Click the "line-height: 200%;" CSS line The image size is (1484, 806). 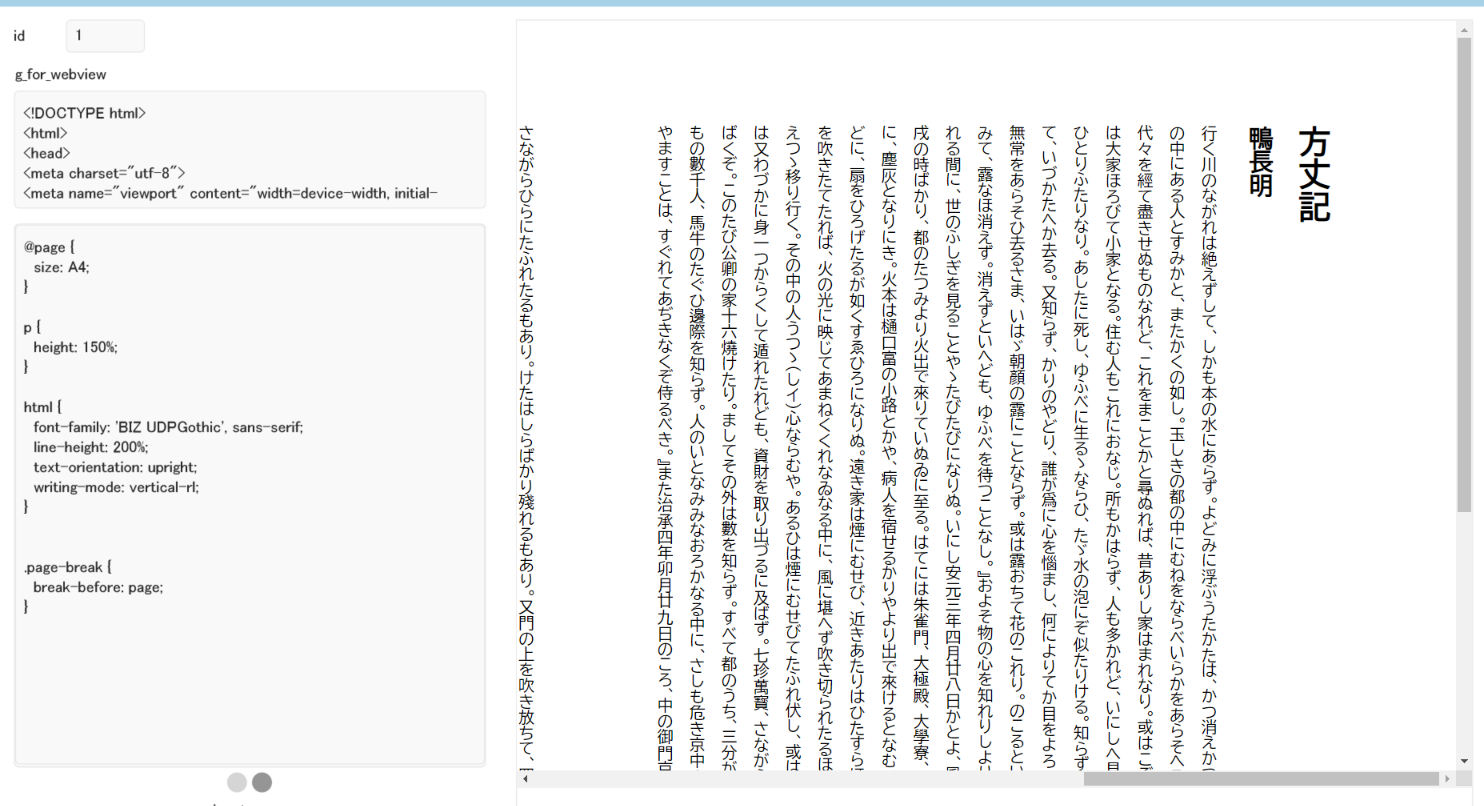coord(91,447)
